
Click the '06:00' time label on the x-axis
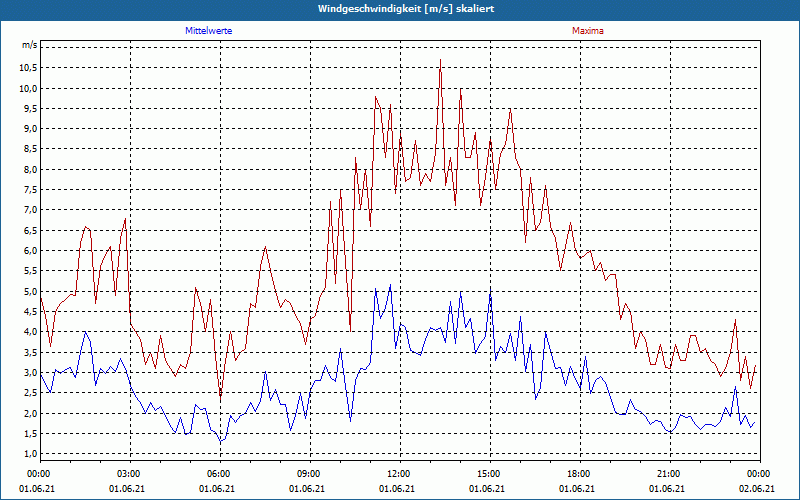(220, 474)
